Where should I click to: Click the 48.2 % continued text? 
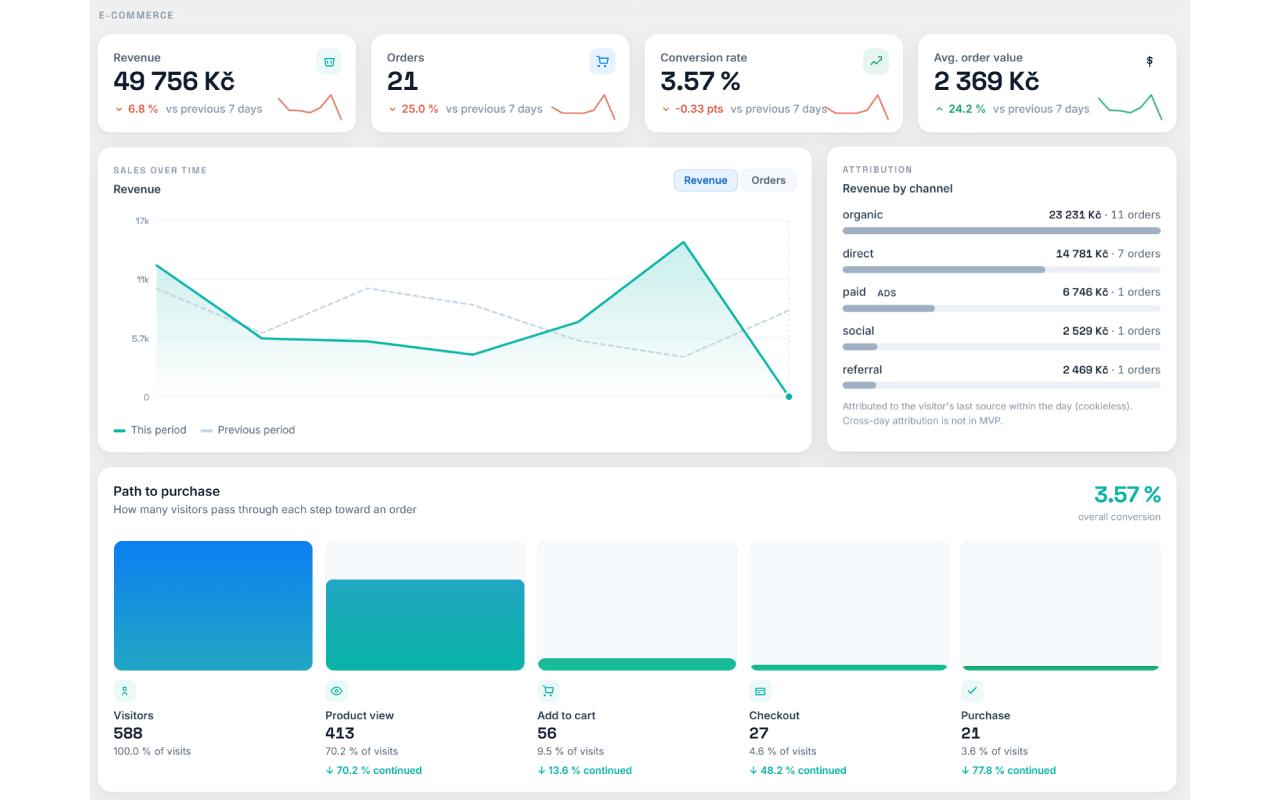tap(798, 771)
